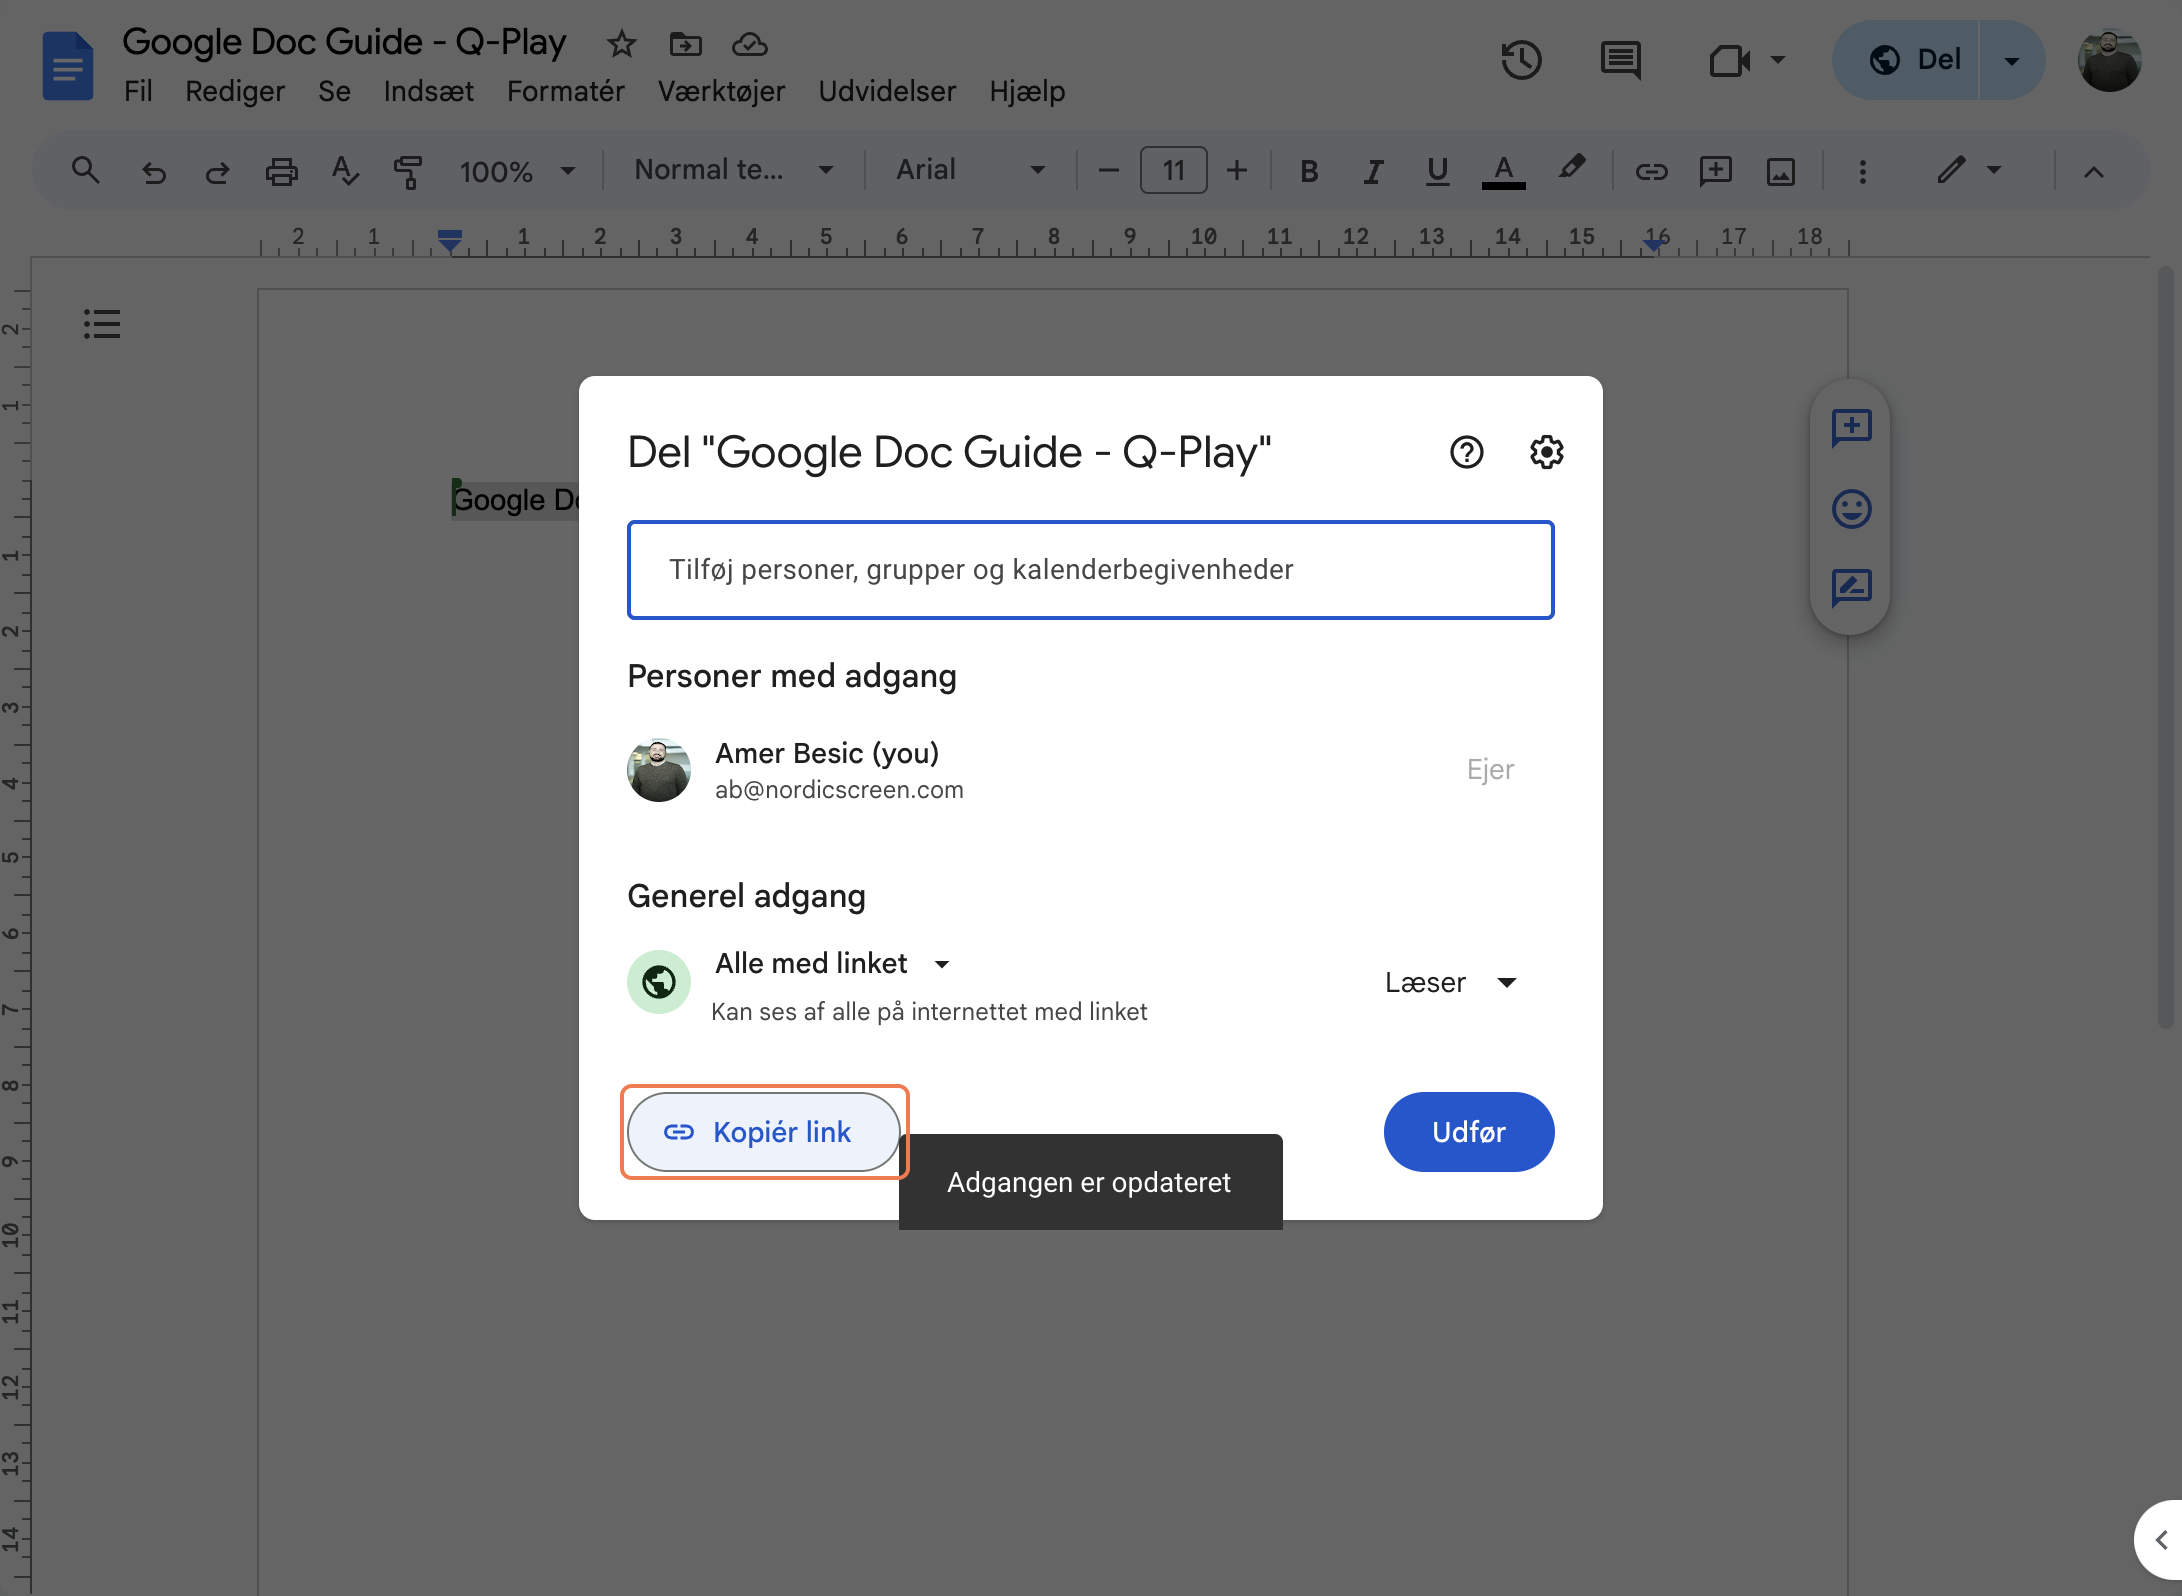The image size is (2182, 1596).
Task: Open the text color picker
Action: click(1503, 172)
